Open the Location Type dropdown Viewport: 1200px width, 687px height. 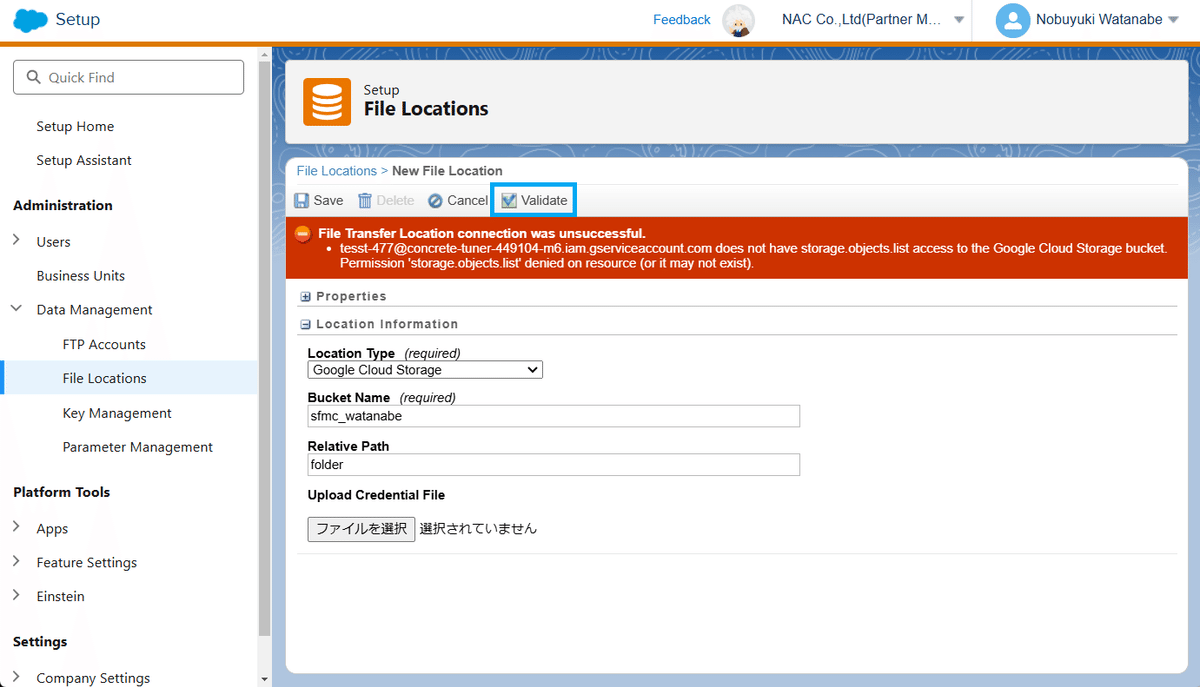pyautogui.click(x=425, y=370)
